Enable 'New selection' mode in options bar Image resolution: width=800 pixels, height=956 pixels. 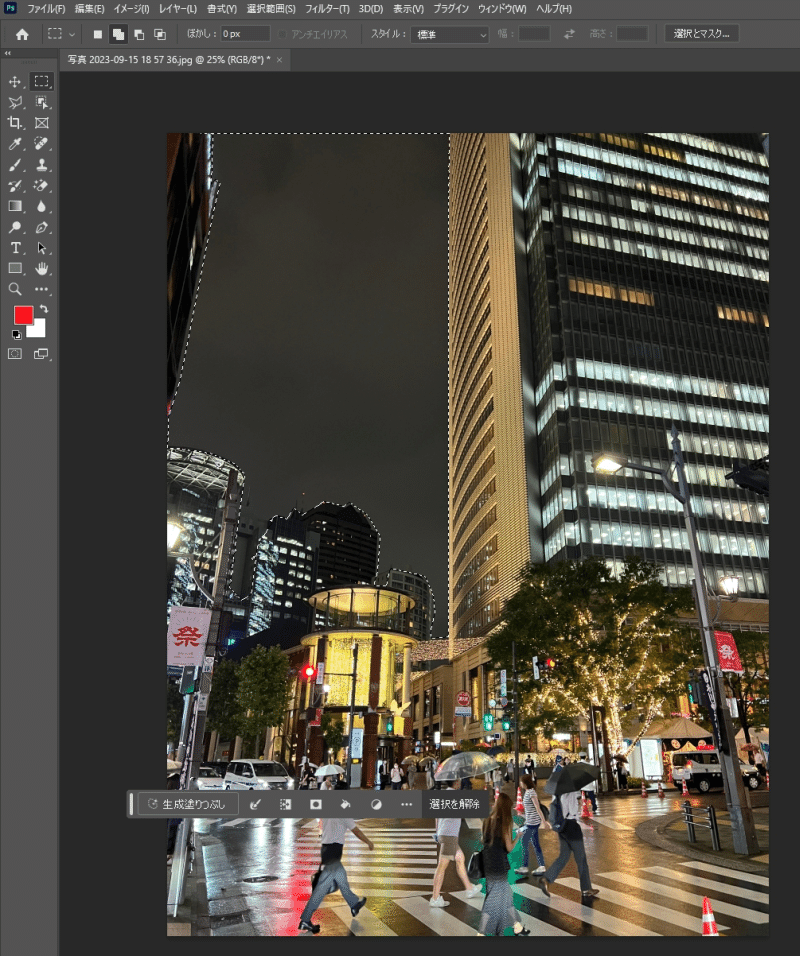click(98, 34)
